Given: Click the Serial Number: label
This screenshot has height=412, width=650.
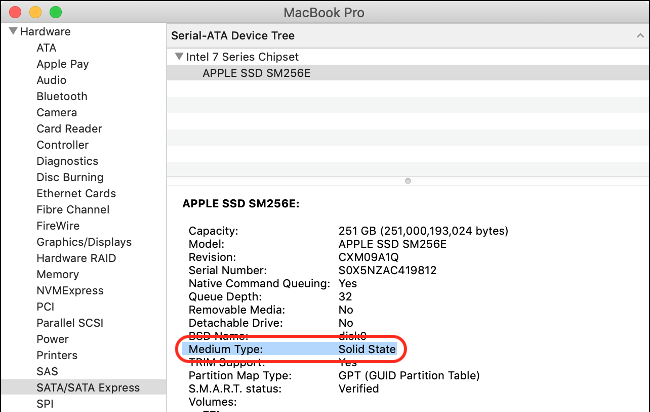Looking at the screenshot, I should (x=228, y=270).
